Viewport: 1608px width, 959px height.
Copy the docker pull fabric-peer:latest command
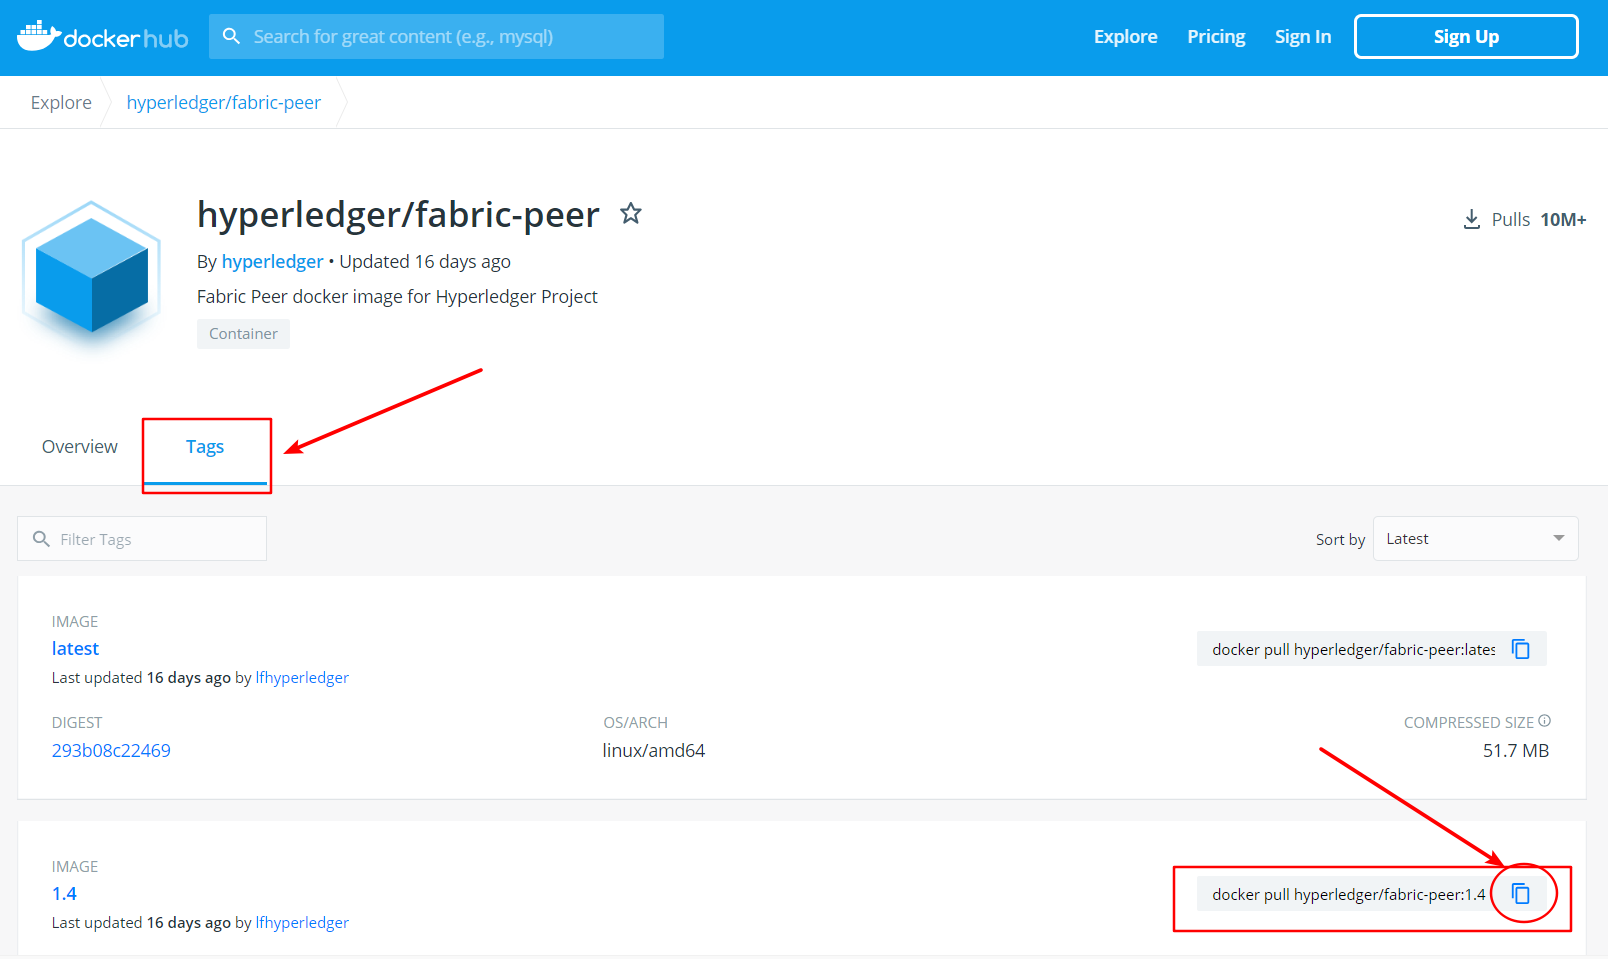coord(1520,649)
